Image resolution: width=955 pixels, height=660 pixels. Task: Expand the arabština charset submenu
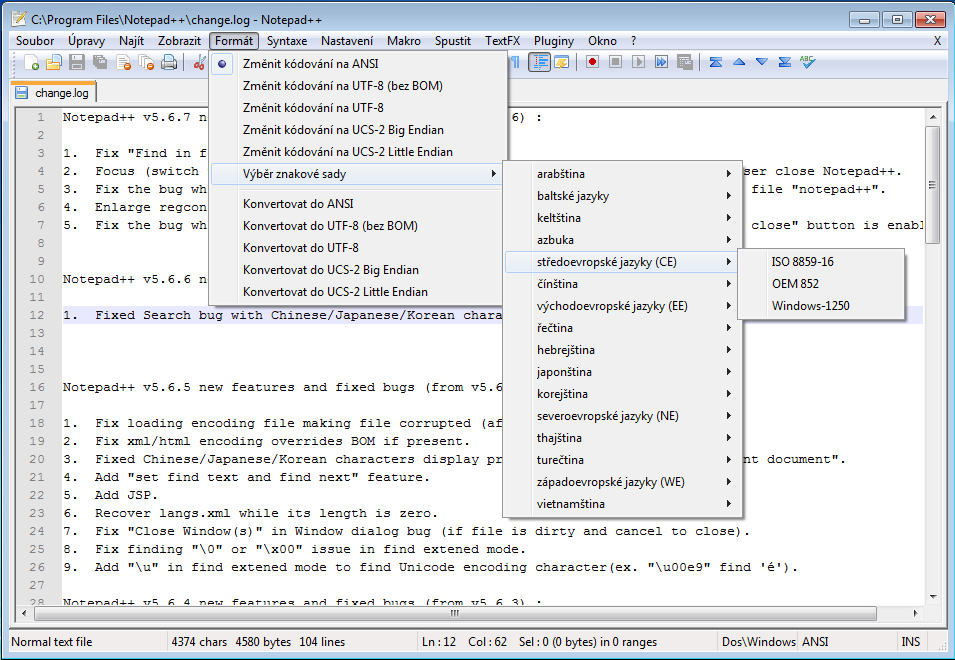622,174
